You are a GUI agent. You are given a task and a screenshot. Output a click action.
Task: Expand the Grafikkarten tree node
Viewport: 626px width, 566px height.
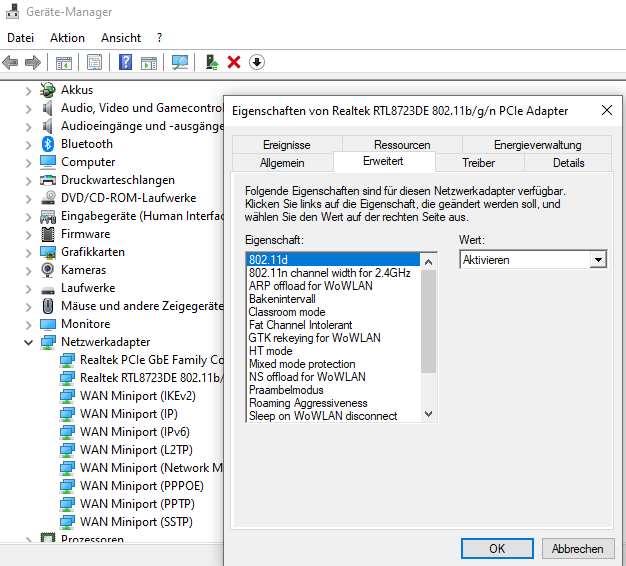click(x=28, y=253)
